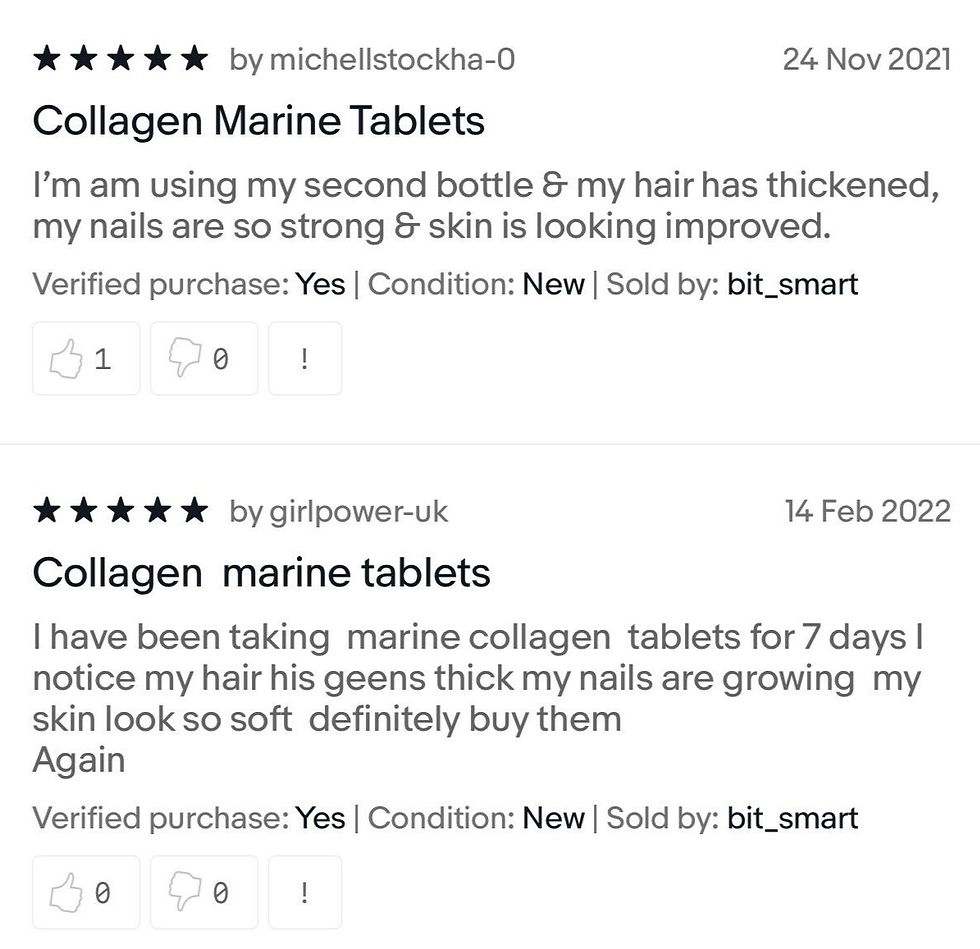
Task: Click thumbs down on michellstockha-0's review
Action: click(x=204, y=358)
